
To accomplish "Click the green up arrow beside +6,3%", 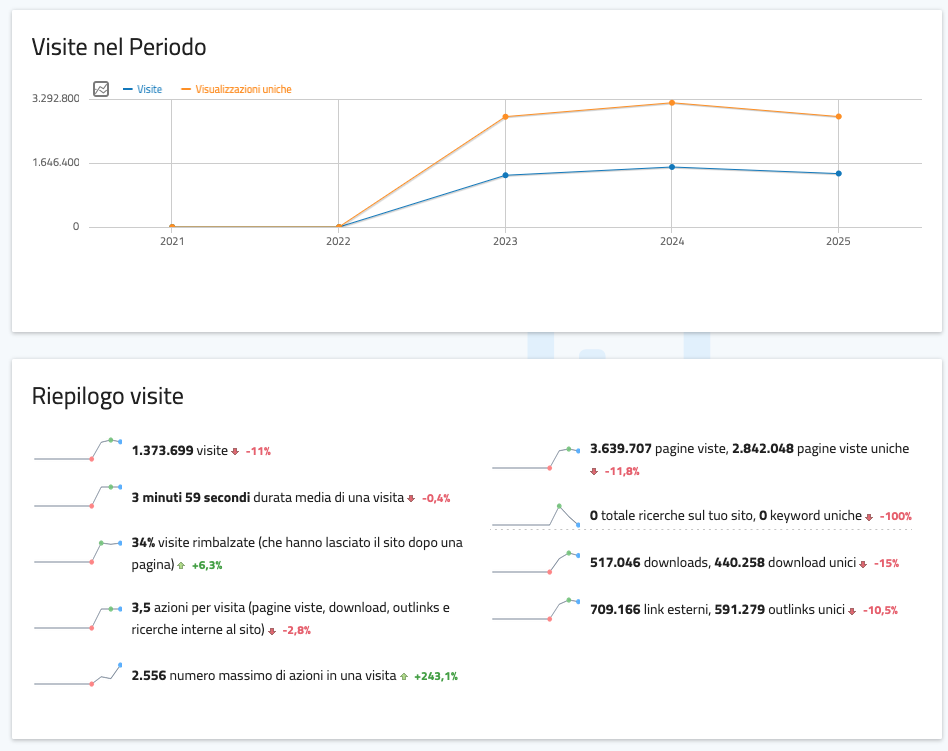I will coord(181,566).
